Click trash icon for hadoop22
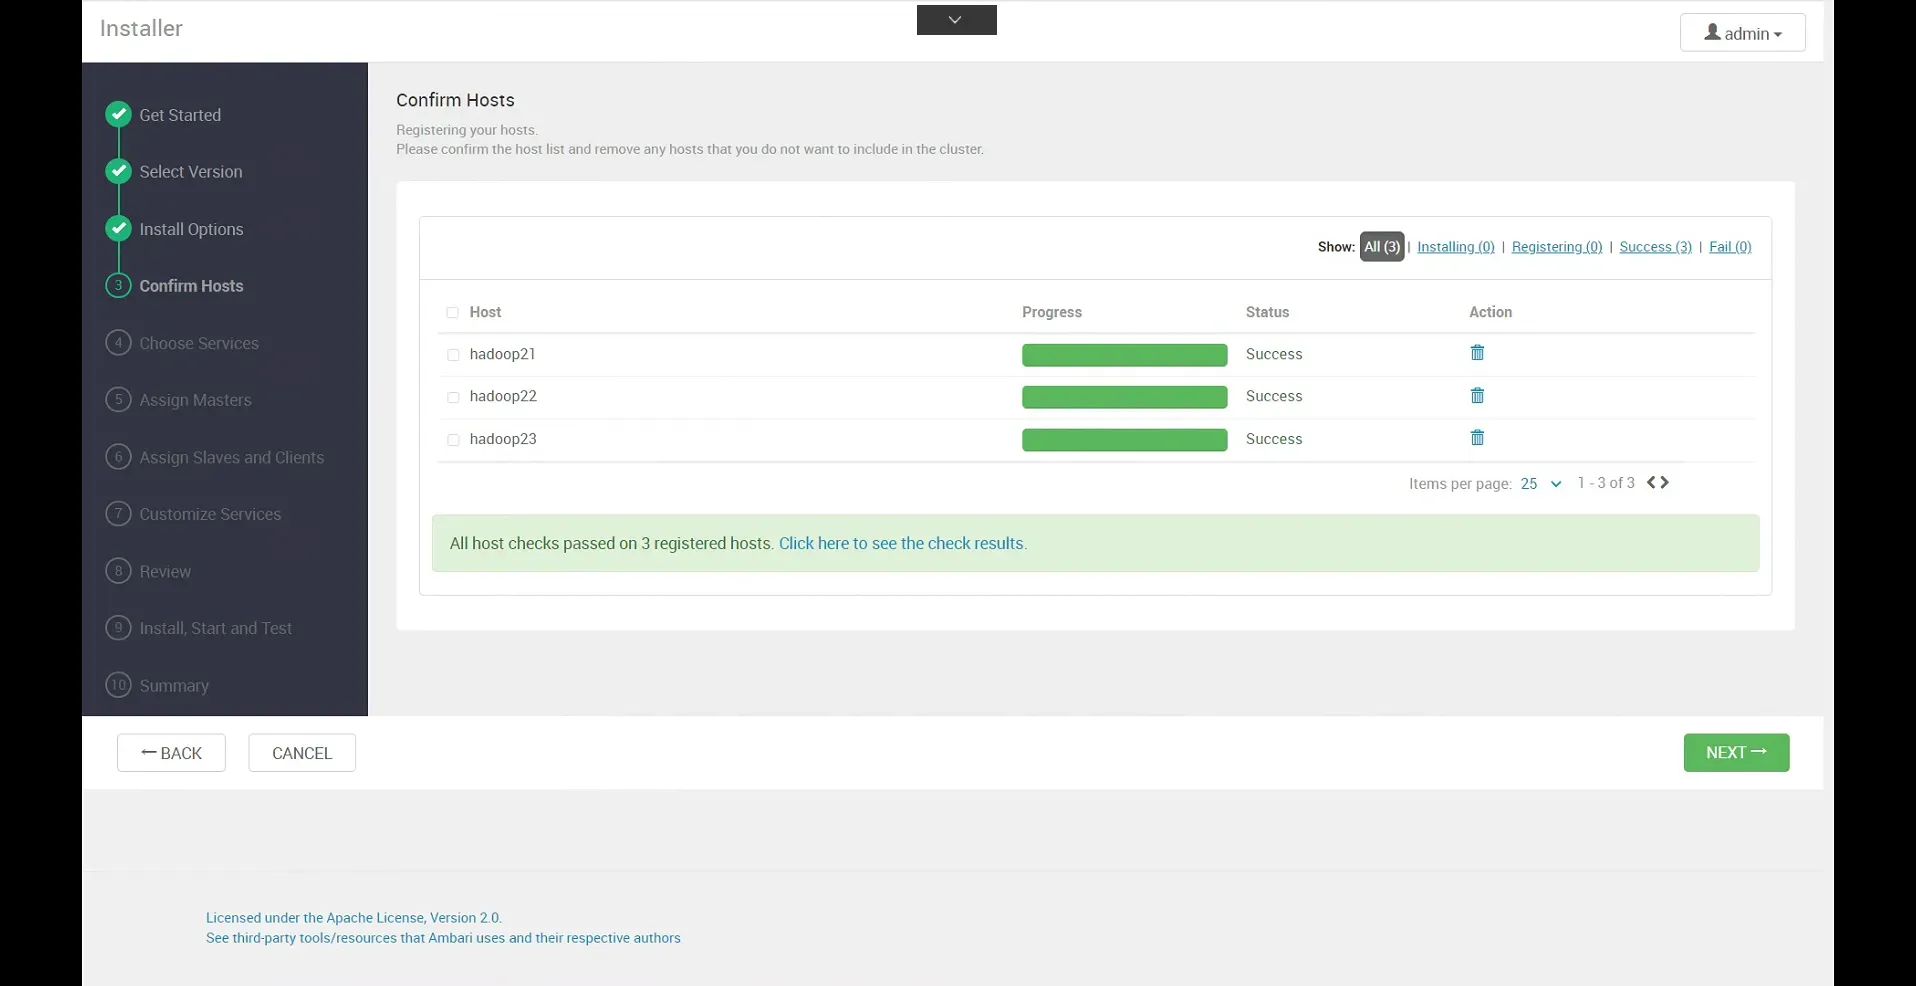The width and height of the screenshot is (1916, 986). 1477,396
